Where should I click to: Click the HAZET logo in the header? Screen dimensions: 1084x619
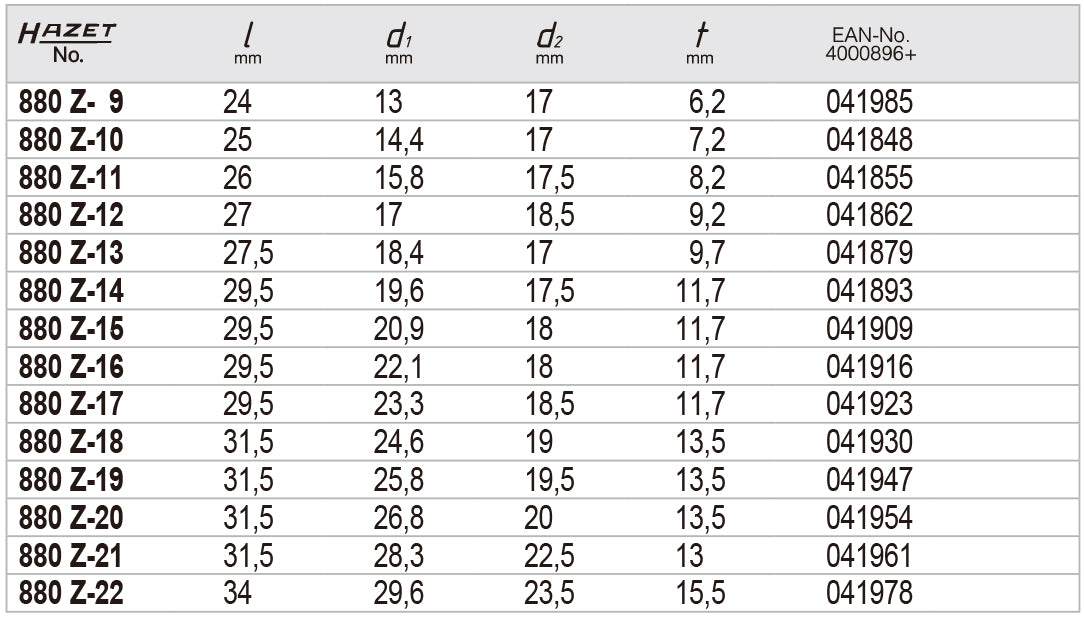[x=67, y=34]
